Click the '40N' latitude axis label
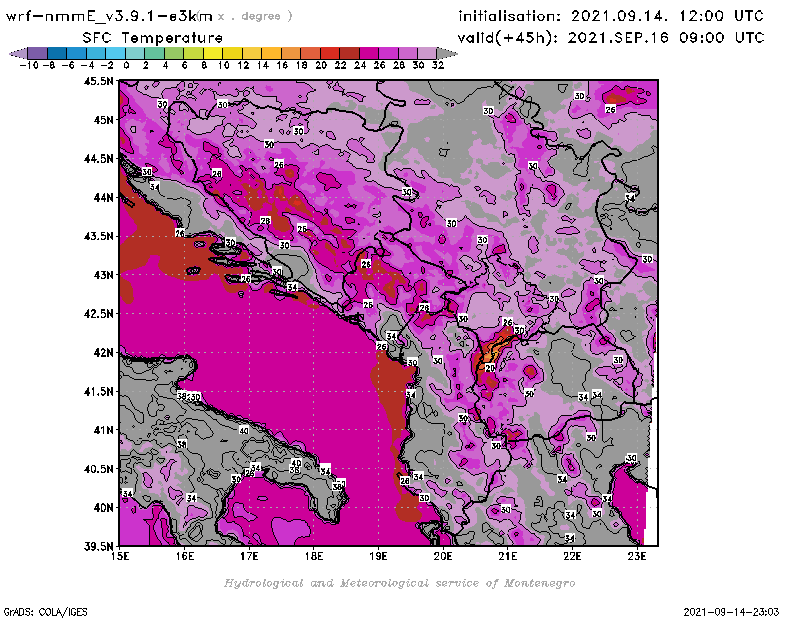 (x=103, y=508)
